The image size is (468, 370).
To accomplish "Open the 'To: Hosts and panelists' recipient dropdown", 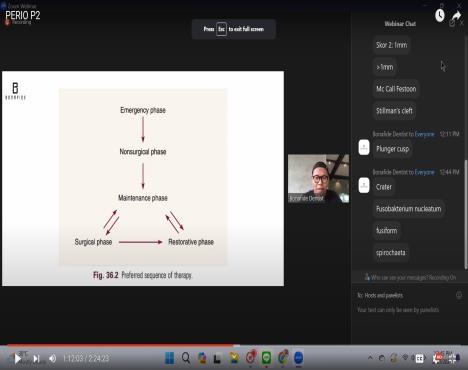I will click(380, 295).
